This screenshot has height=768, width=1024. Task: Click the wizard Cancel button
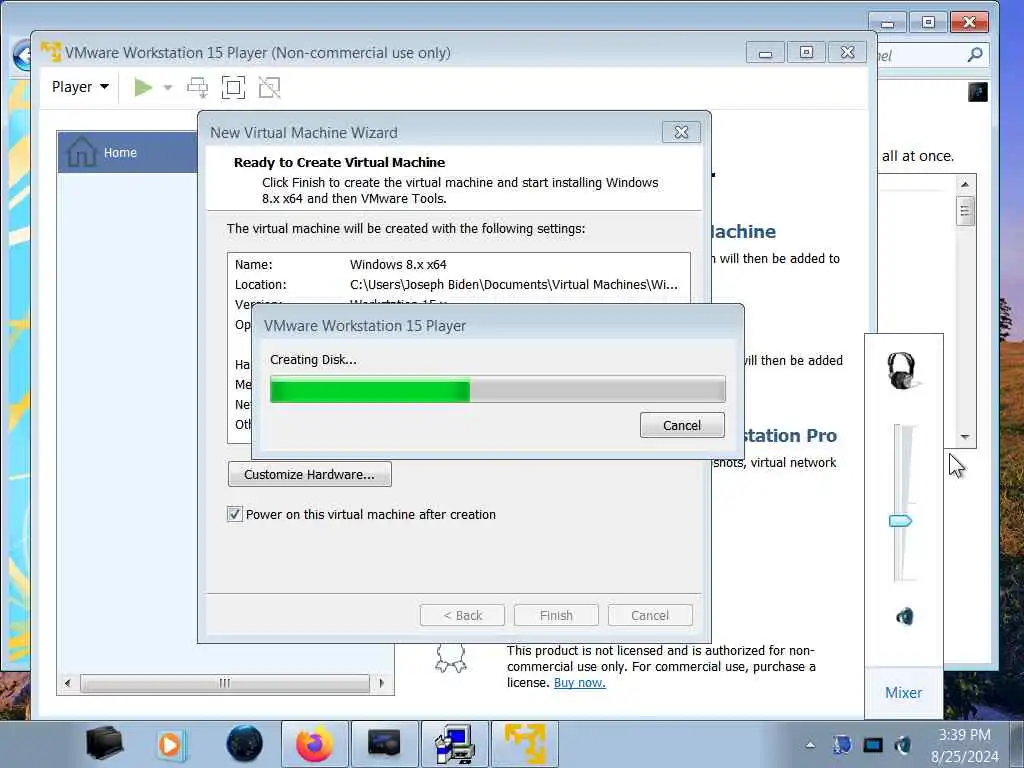tap(650, 615)
